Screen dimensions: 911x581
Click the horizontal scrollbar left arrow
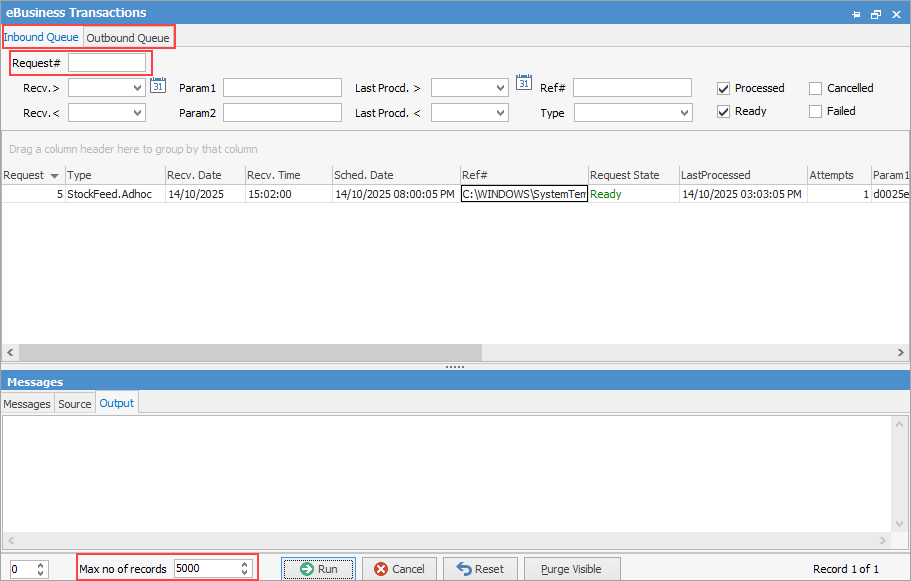[x=10, y=353]
